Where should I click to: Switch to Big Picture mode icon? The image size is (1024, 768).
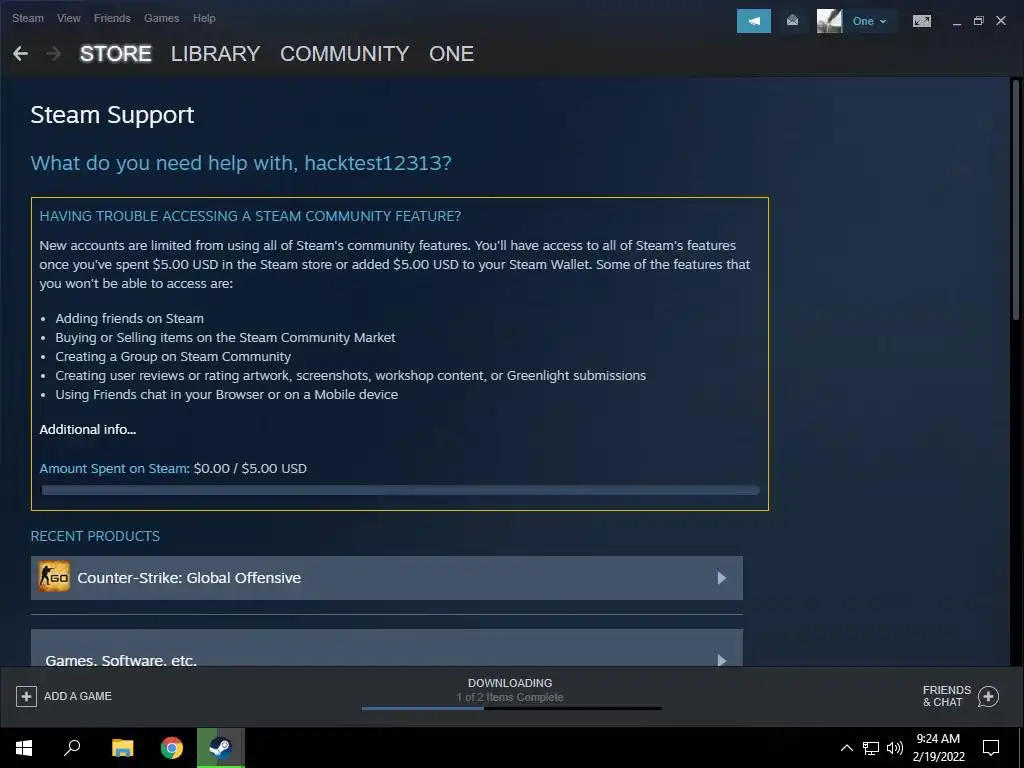click(921, 21)
